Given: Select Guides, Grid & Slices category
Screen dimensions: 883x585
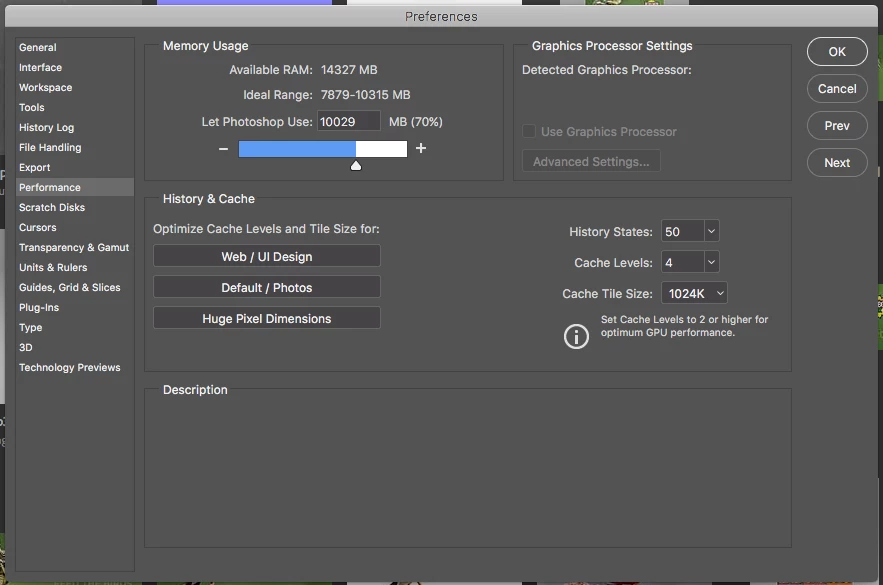Looking at the screenshot, I should 75,287.
